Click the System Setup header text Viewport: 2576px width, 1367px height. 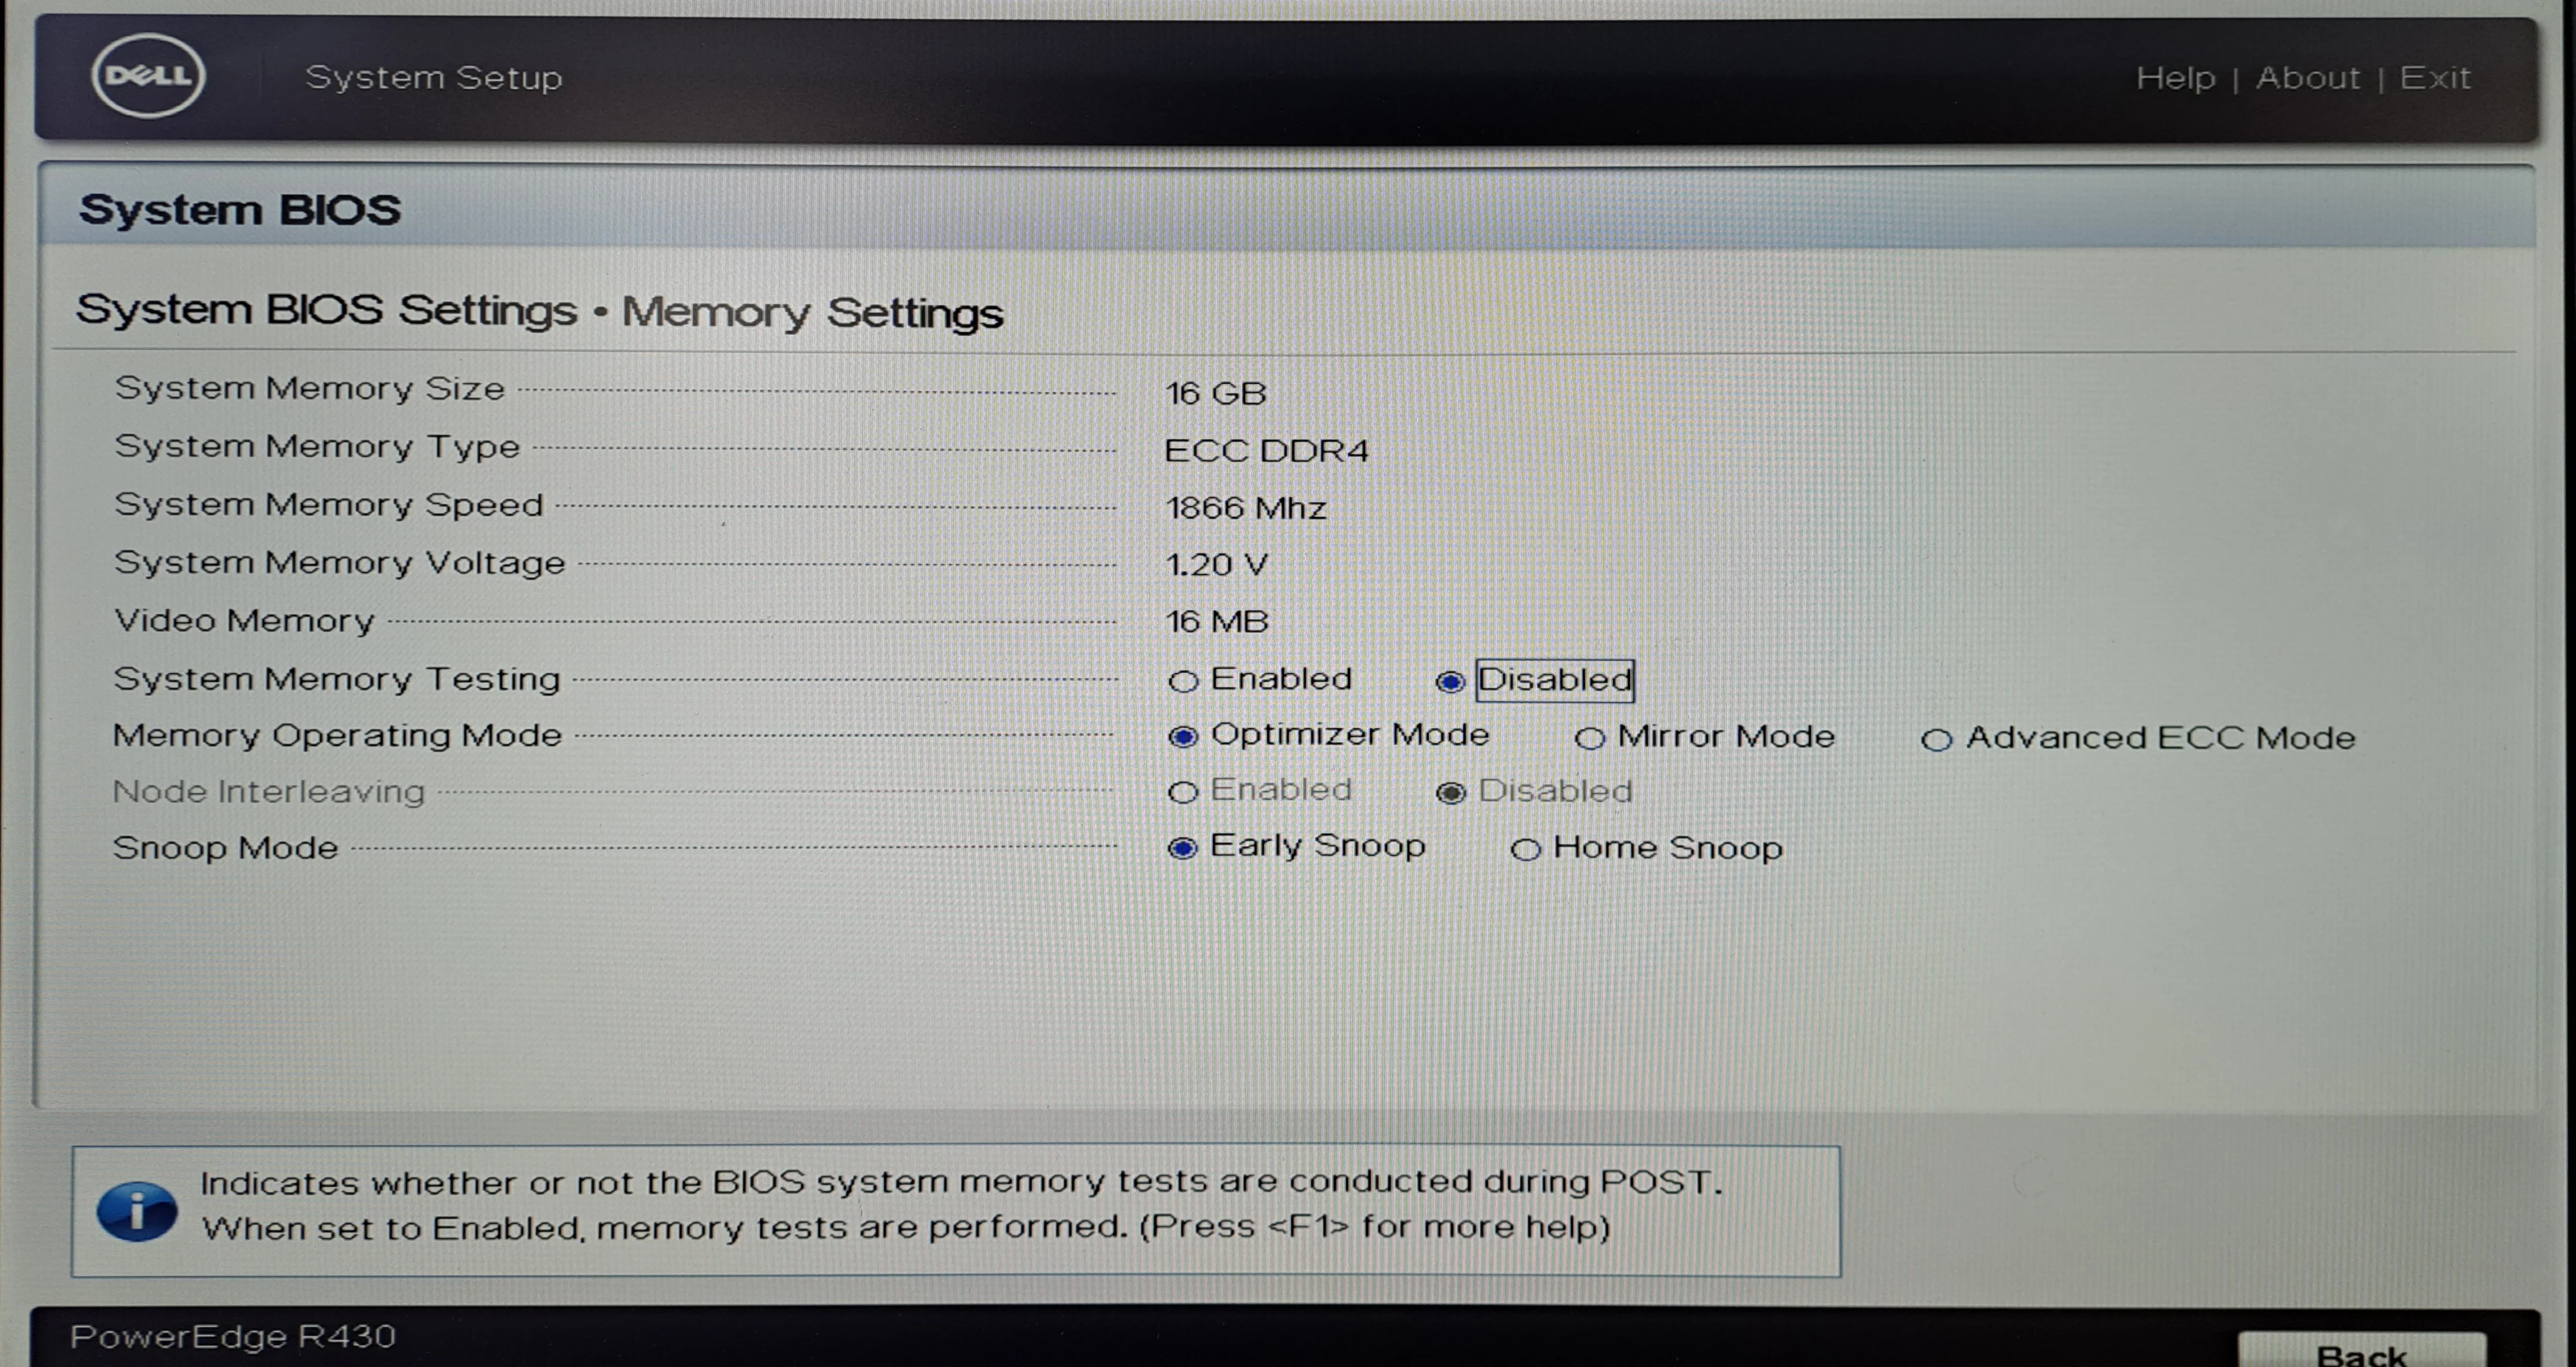pos(433,77)
